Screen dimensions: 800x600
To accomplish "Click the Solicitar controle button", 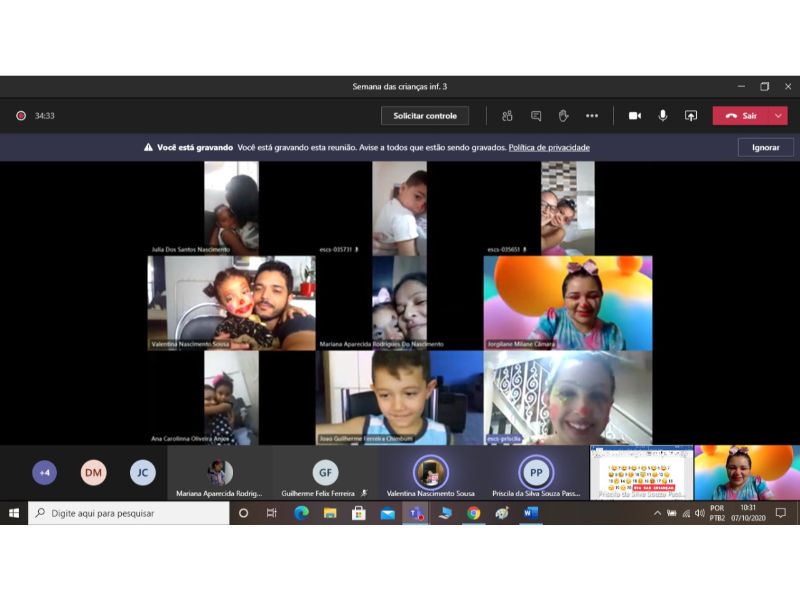I will (x=425, y=116).
